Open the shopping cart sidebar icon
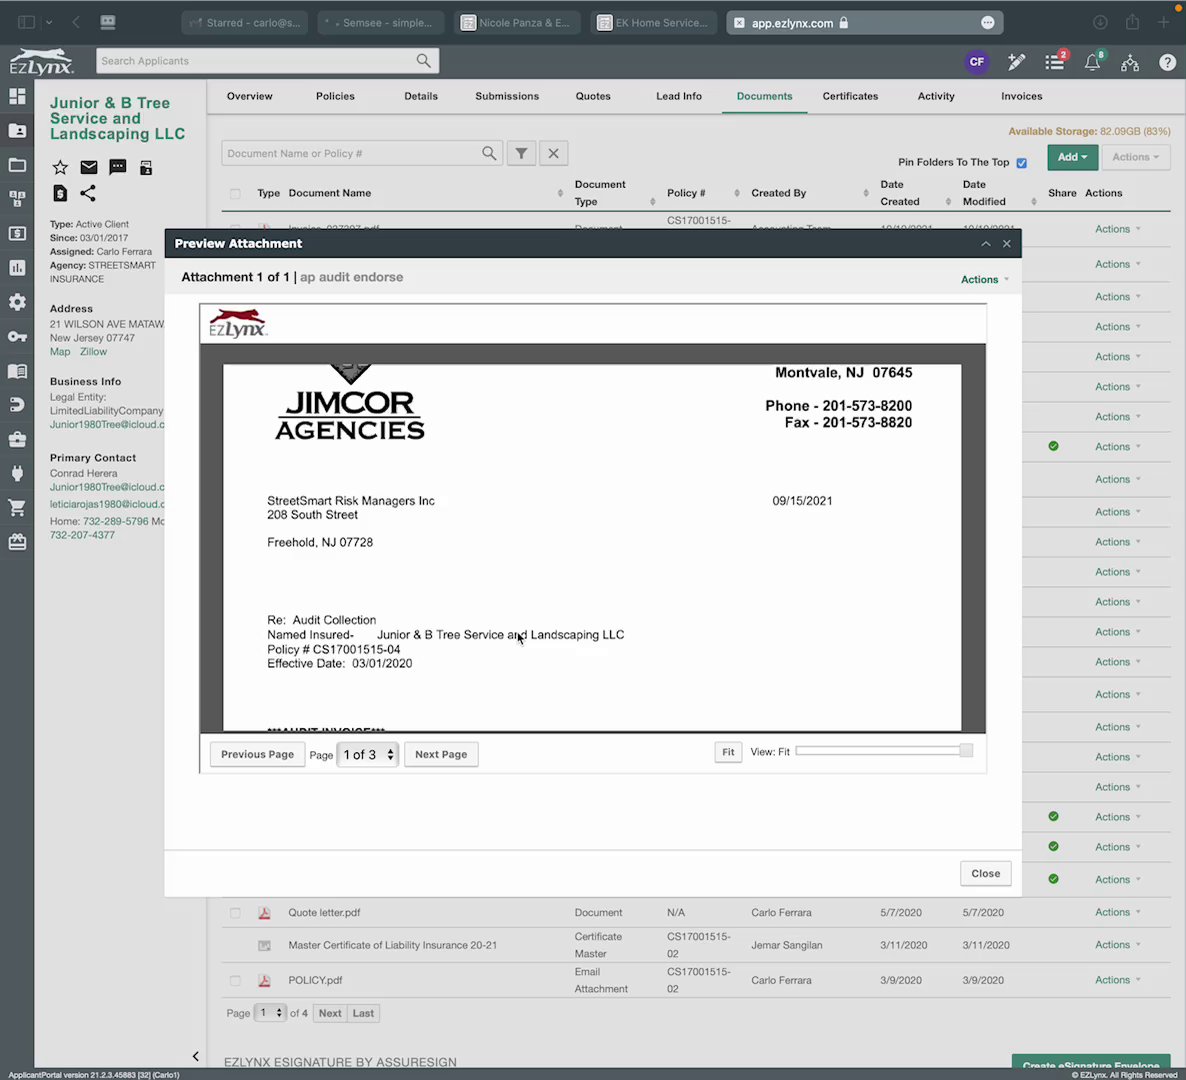1186x1080 pixels. [17, 507]
